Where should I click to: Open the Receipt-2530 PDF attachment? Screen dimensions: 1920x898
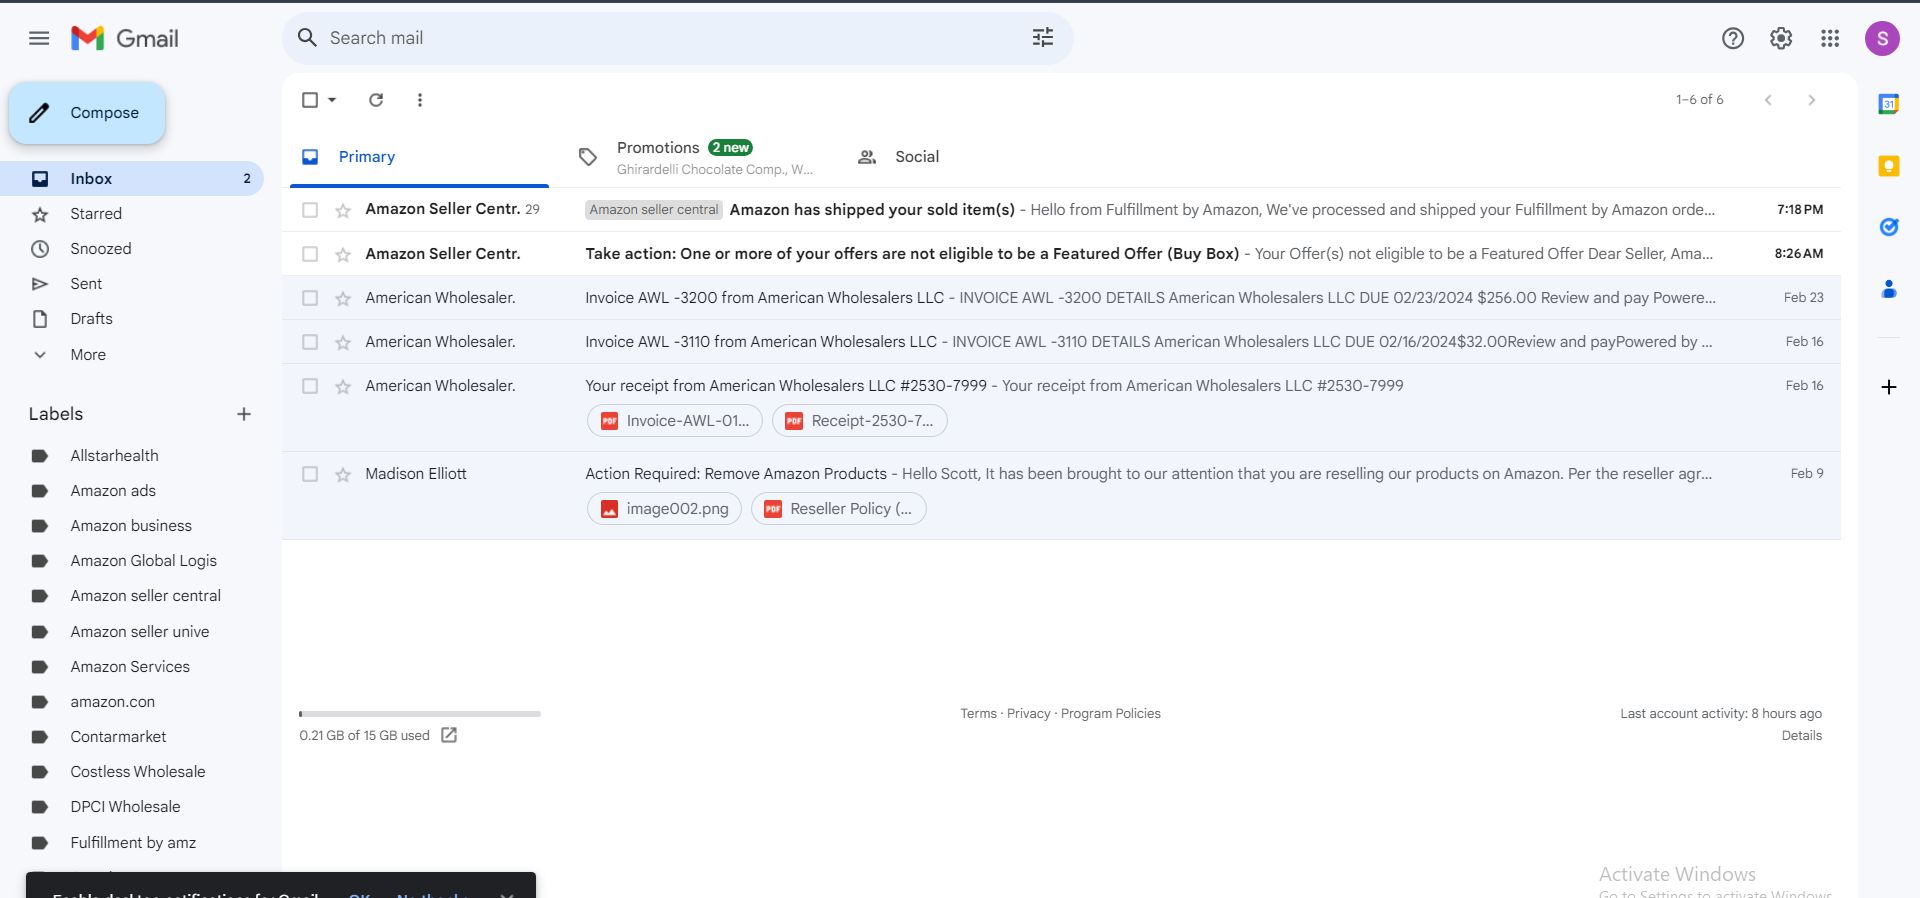pos(860,421)
